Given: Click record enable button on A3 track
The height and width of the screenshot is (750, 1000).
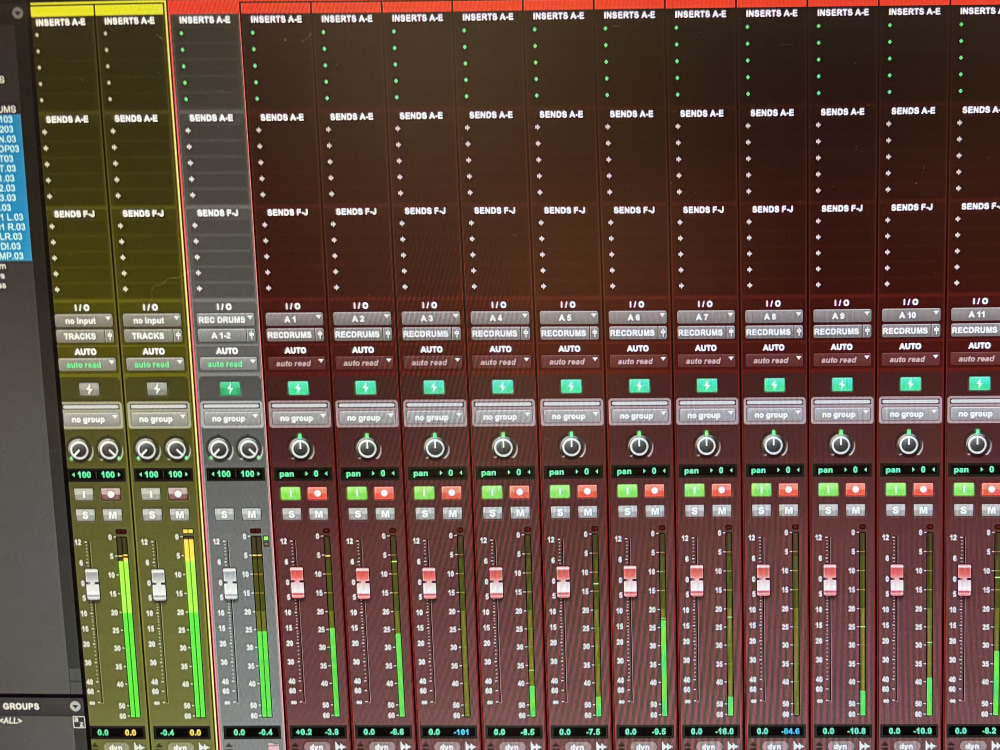Looking at the screenshot, I should (451, 492).
